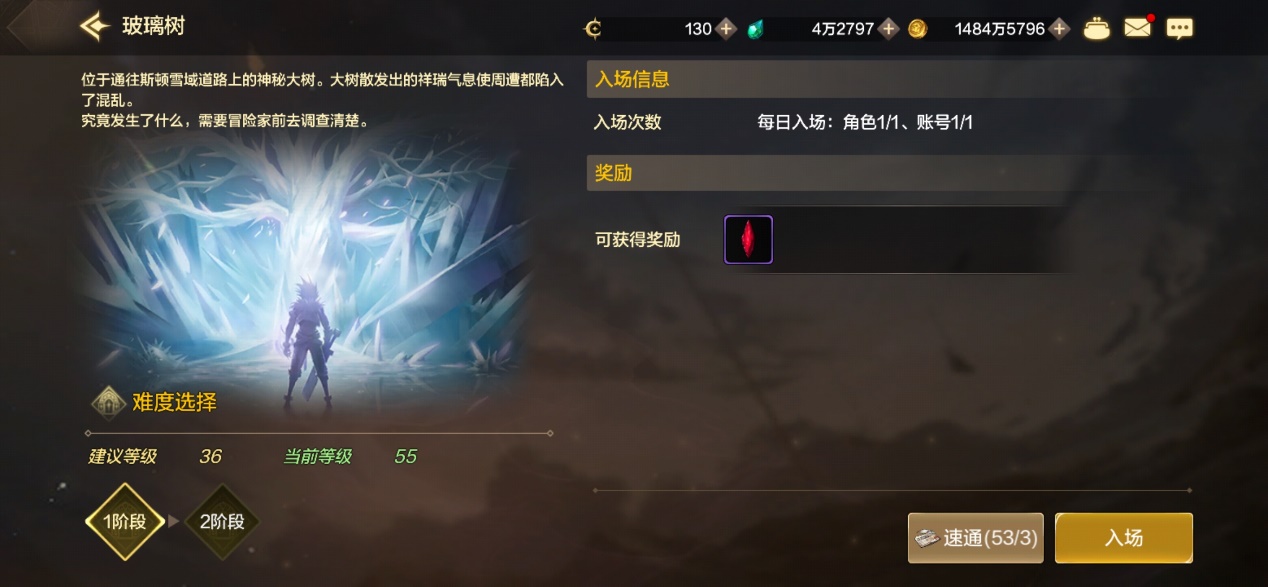This screenshot has height=587, width=1268.
Task: Click the 玻璃树 dungeon title
Action: 153,26
